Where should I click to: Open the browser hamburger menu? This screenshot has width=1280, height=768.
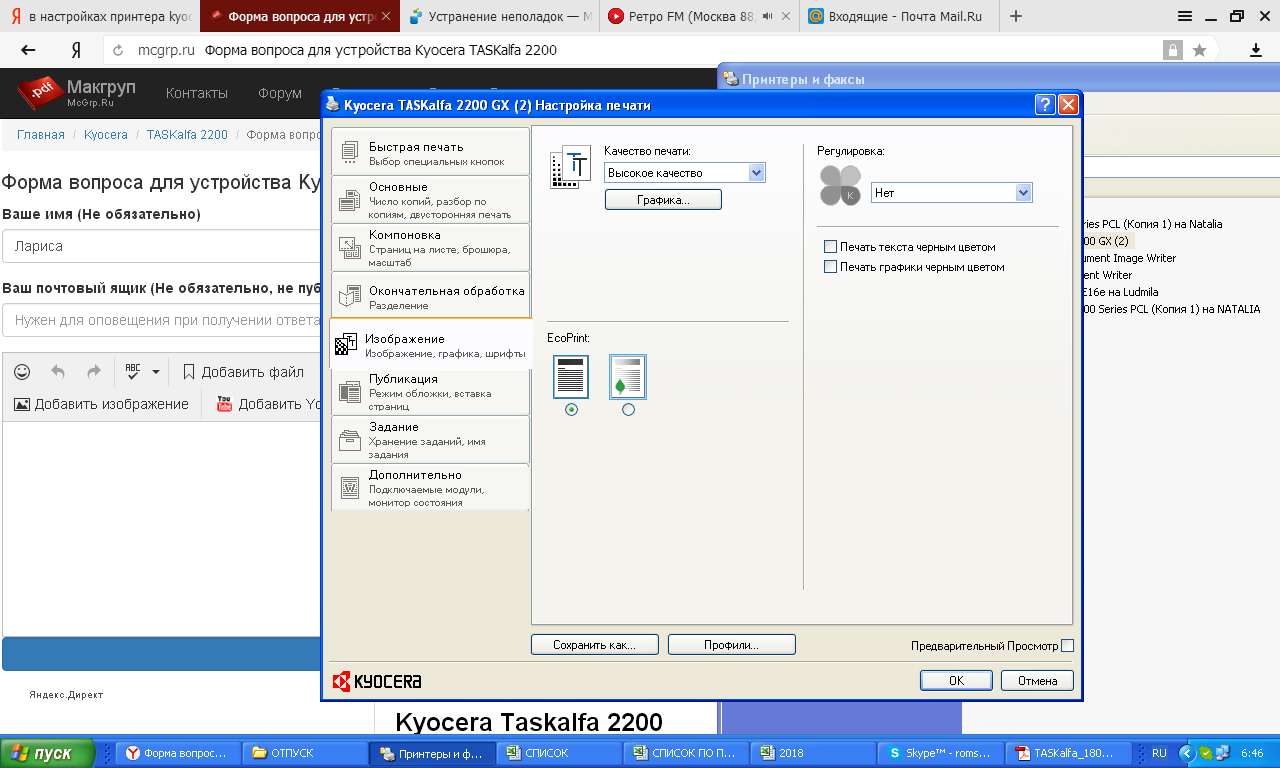[x=1185, y=16]
